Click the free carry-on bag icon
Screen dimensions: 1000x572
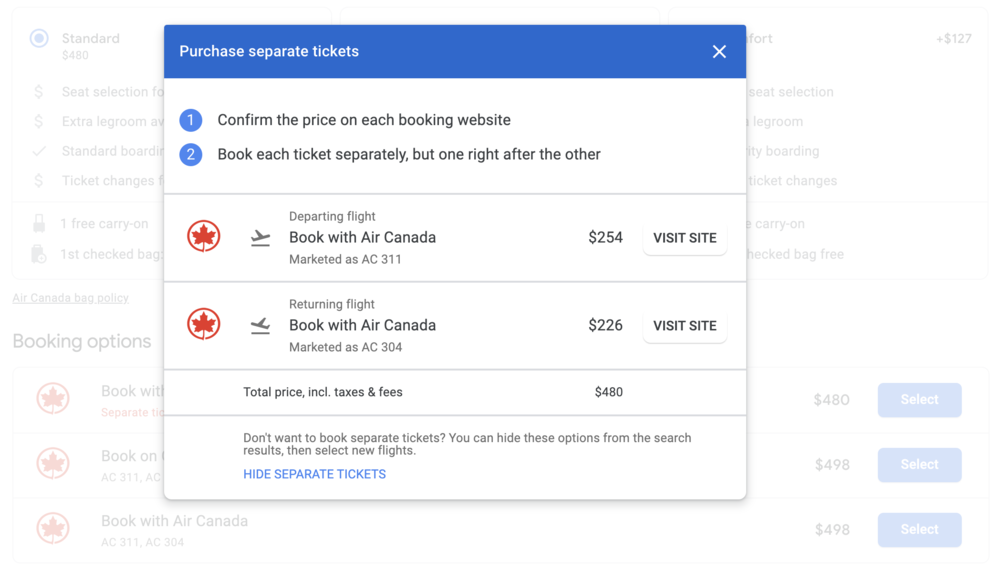click(39, 224)
